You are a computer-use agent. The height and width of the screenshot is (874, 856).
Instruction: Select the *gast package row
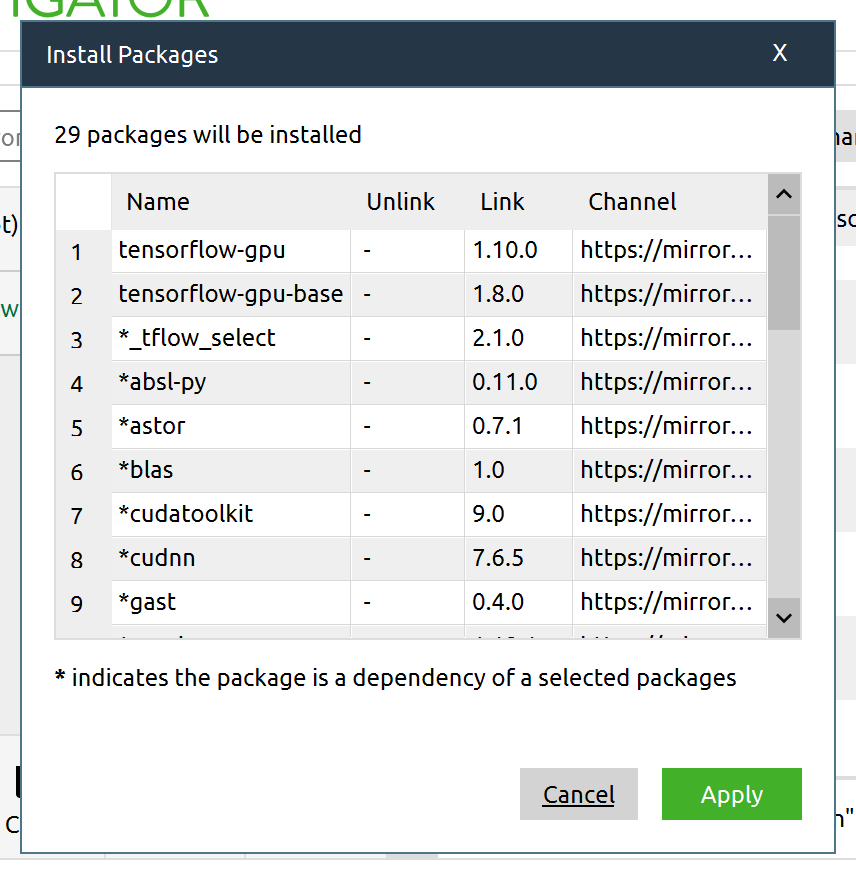147,602
